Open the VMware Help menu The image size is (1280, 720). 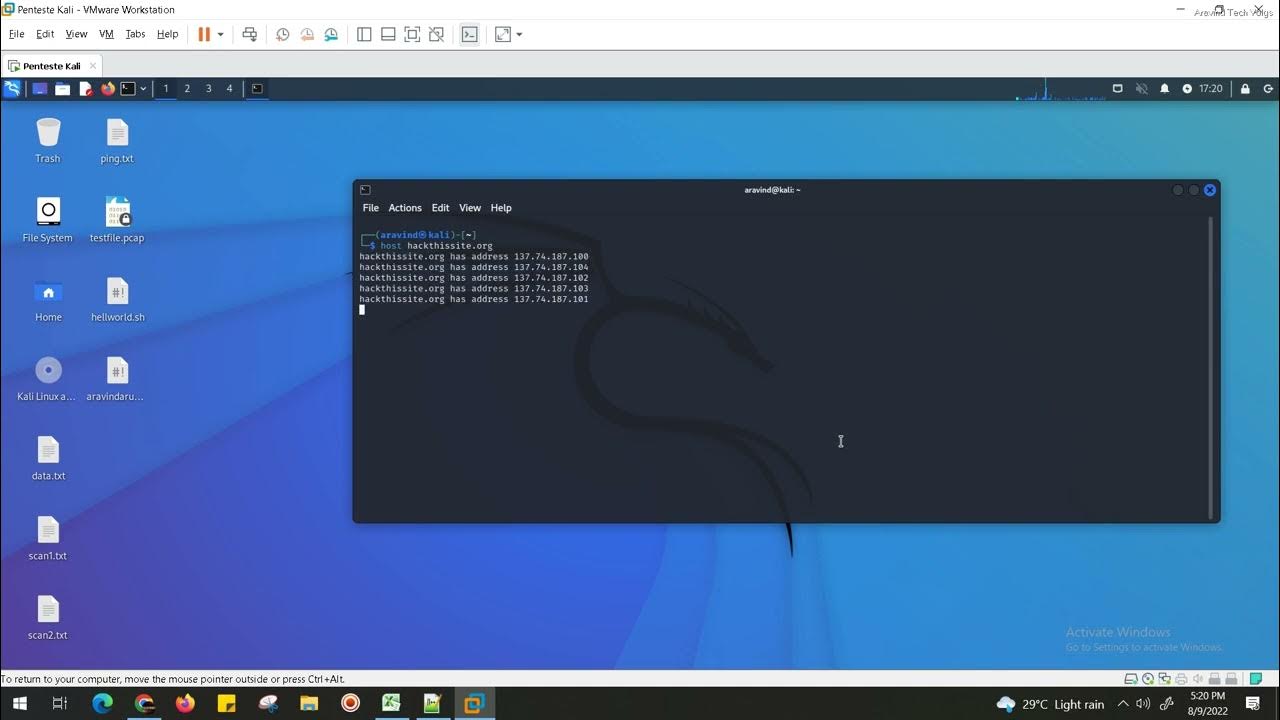[168, 34]
